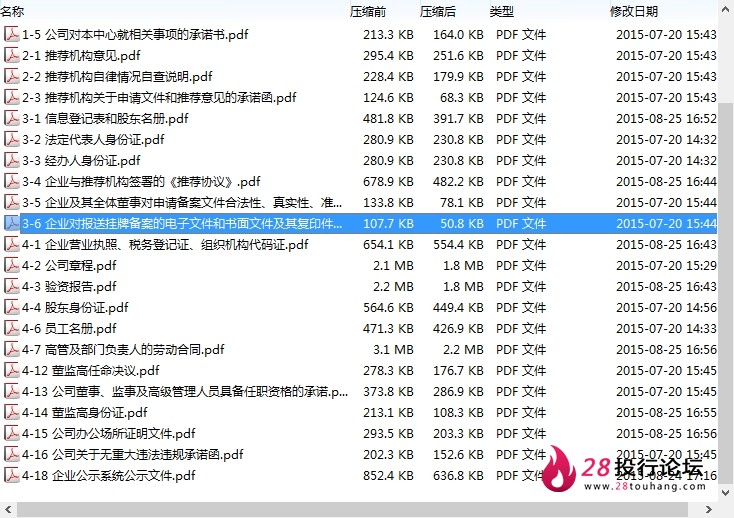Select file name 4-3 验资报告.pdf
The height and width of the screenshot is (518, 734).
69,286
